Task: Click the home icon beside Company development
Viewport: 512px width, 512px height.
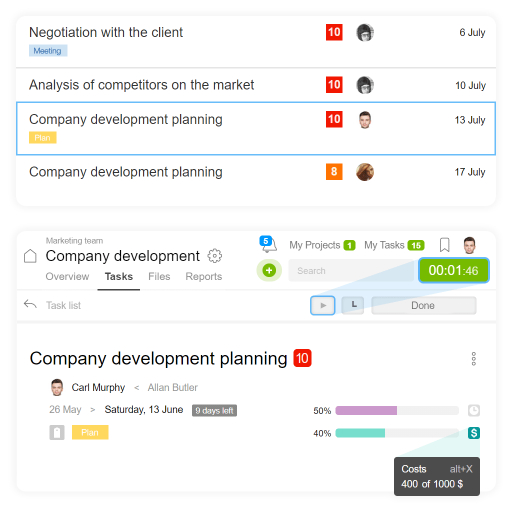Action: click(x=30, y=256)
